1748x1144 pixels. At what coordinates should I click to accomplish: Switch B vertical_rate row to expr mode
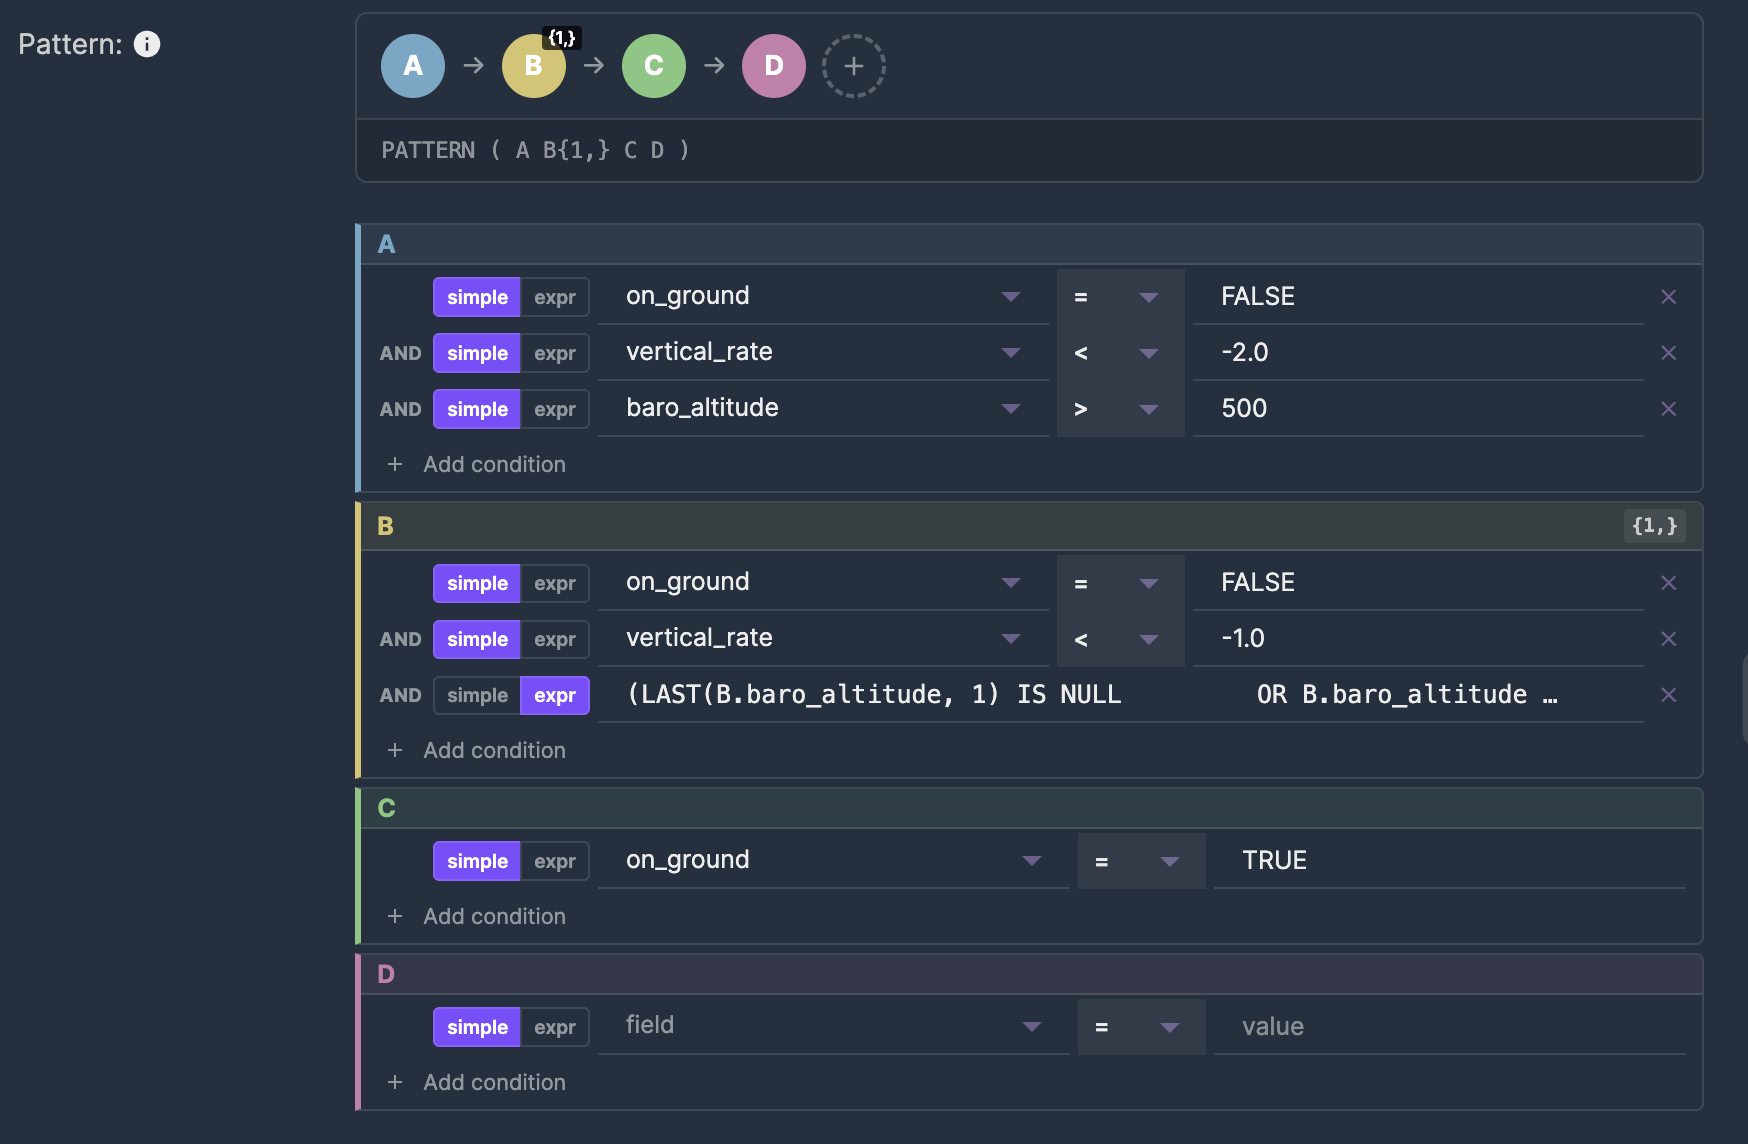[x=555, y=639]
